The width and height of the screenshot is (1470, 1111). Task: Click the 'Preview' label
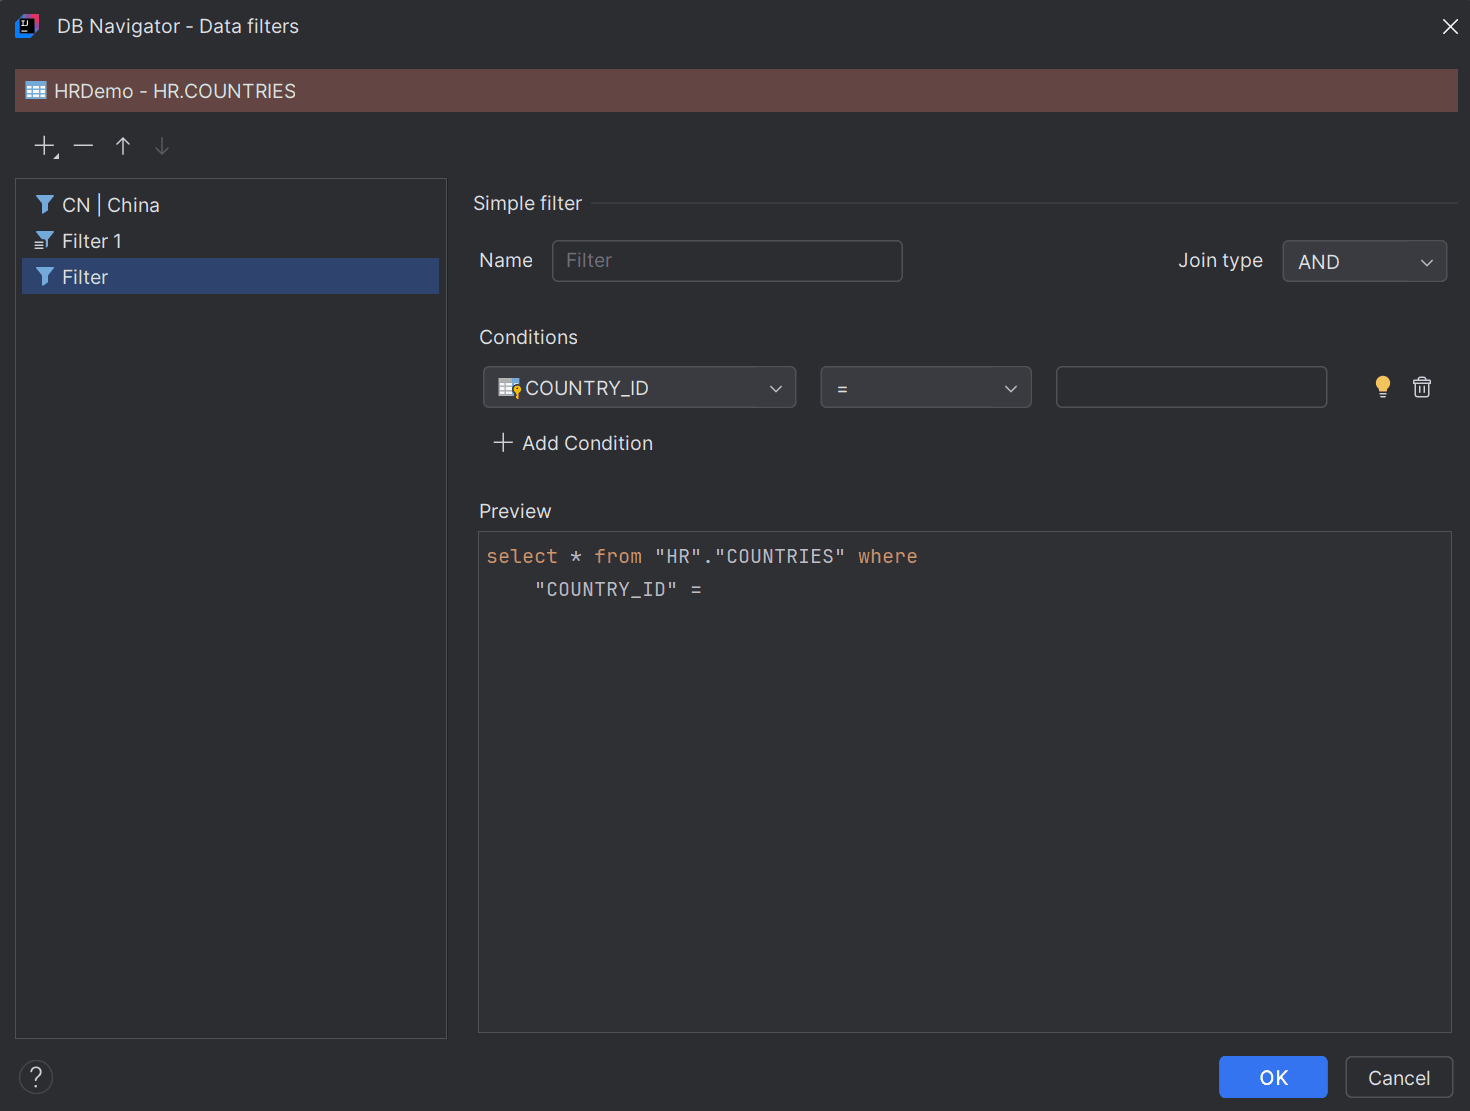click(x=515, y=511)
